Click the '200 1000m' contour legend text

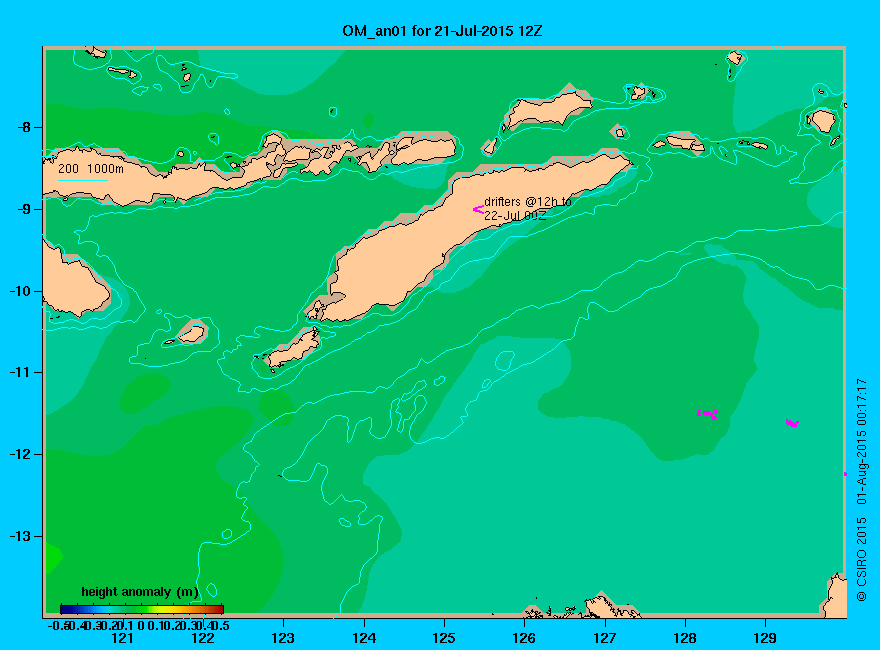point(91,168)
